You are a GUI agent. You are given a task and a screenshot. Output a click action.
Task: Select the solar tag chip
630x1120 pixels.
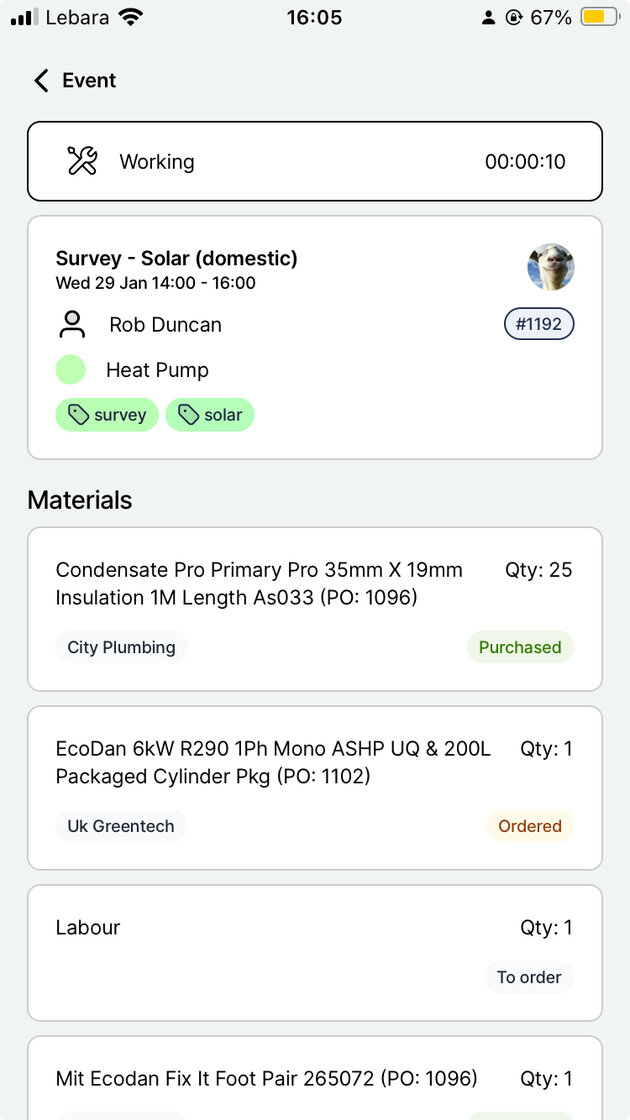pos(210,415)
